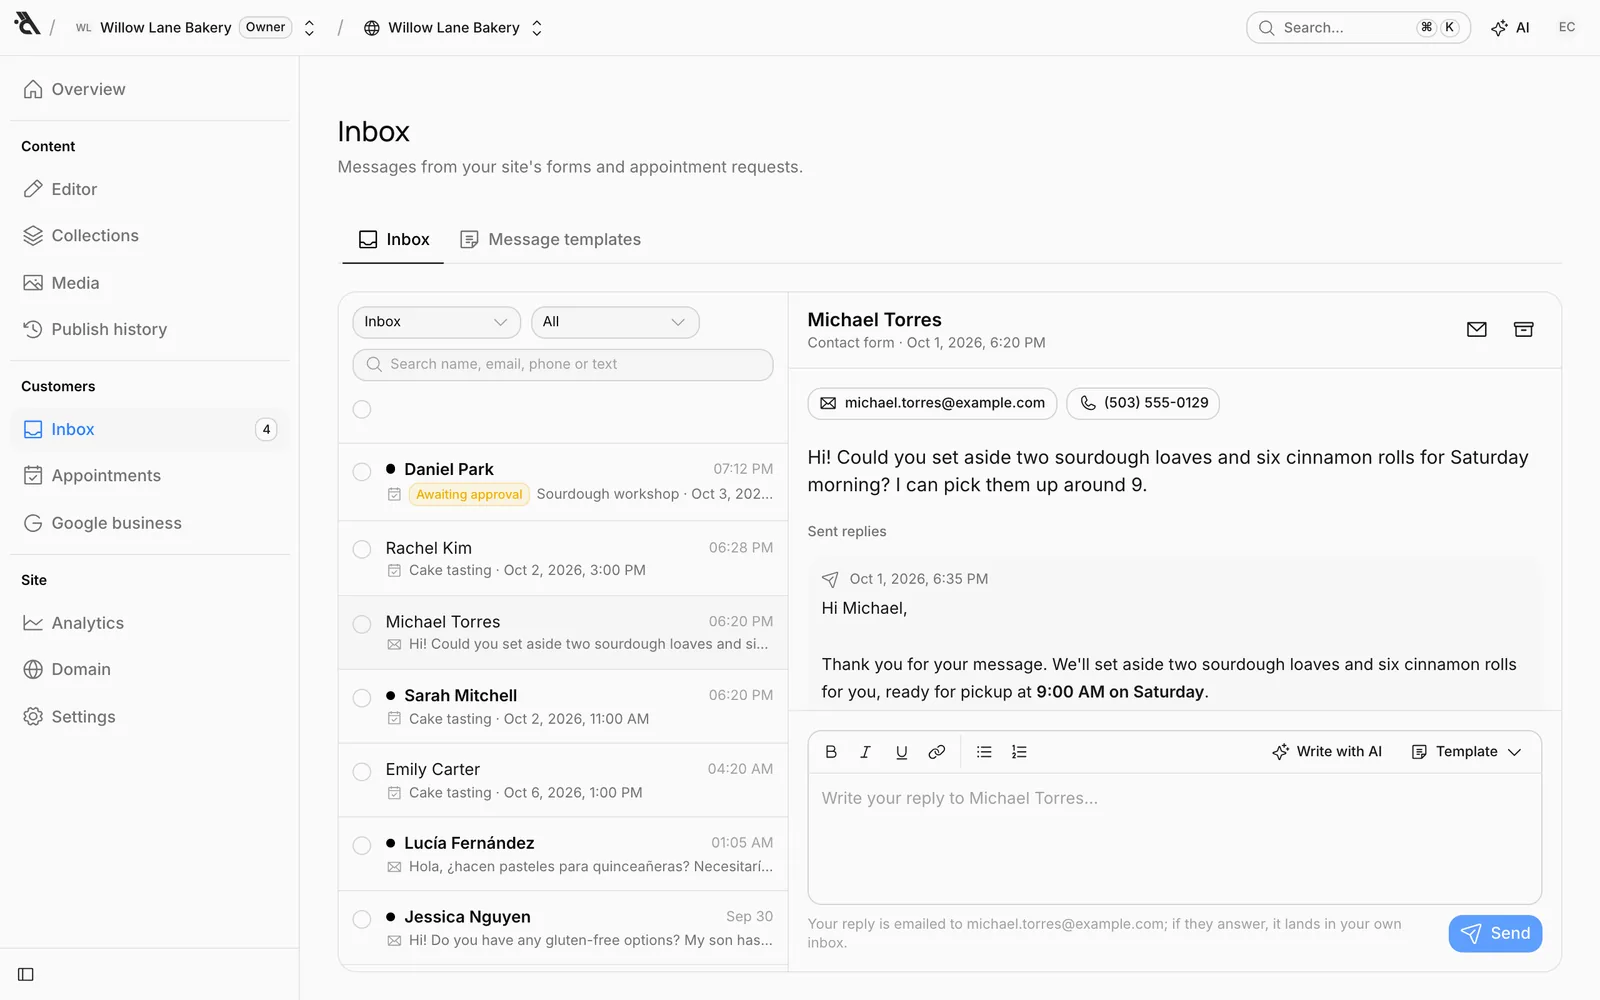This screenshot has height=1000, width=1600.
Task: Open the AI assistant in top bar
Action: coord(1510,28)
